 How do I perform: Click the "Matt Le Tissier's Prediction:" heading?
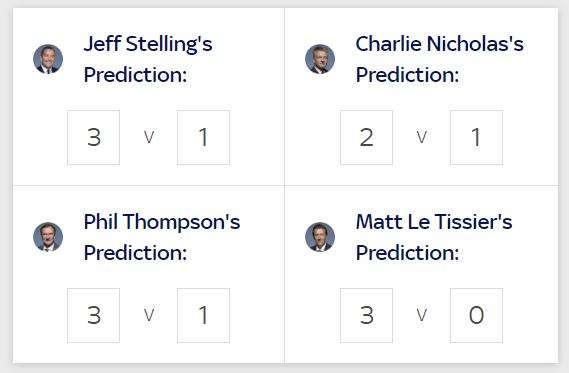(x=434, y=237)
